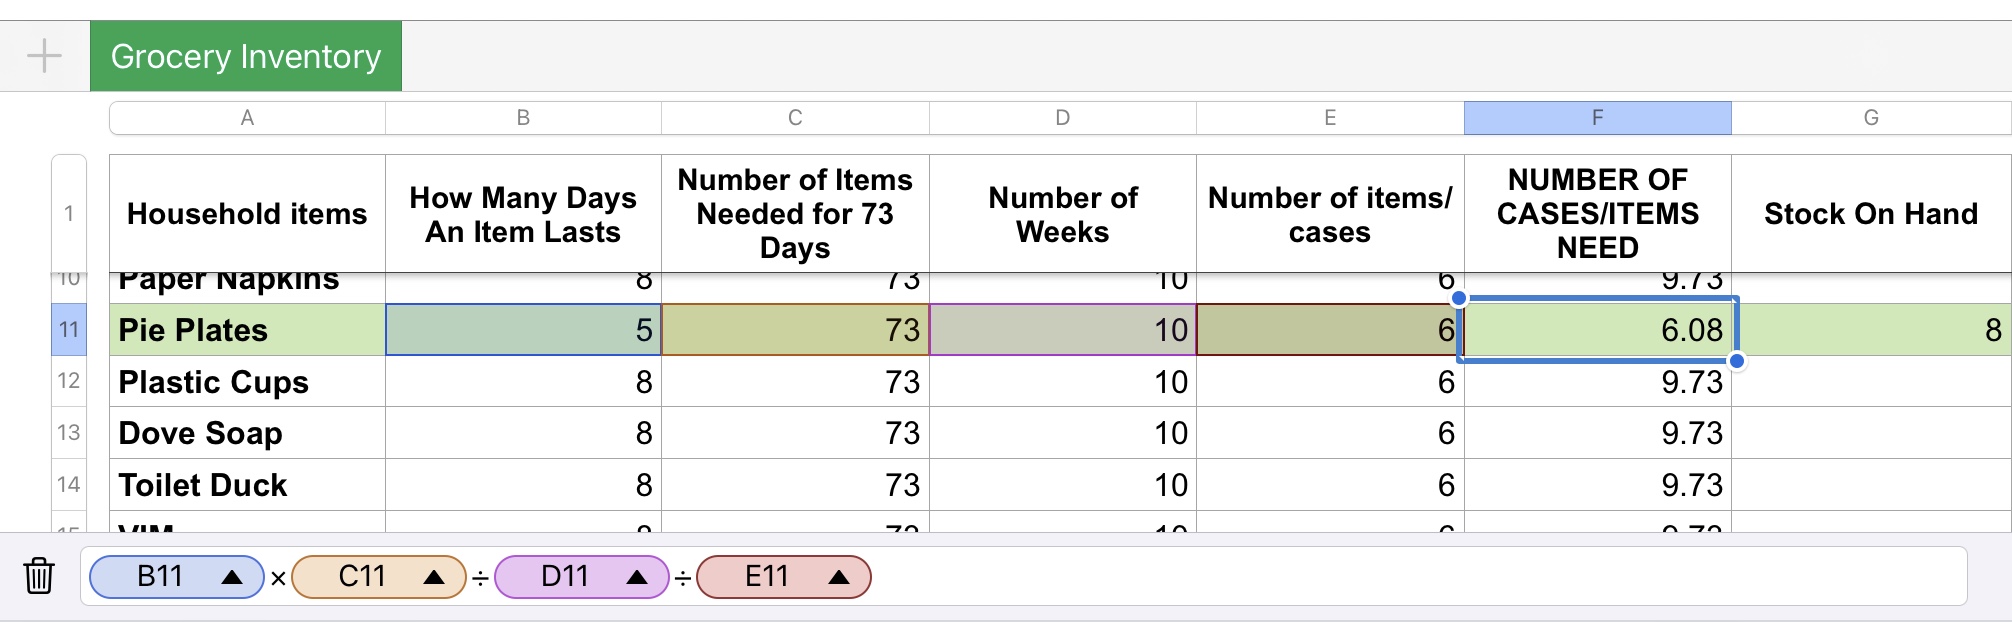Select the Stock On Hand header cell
Screen dimensions: 2012x622
coord(1870,213)
